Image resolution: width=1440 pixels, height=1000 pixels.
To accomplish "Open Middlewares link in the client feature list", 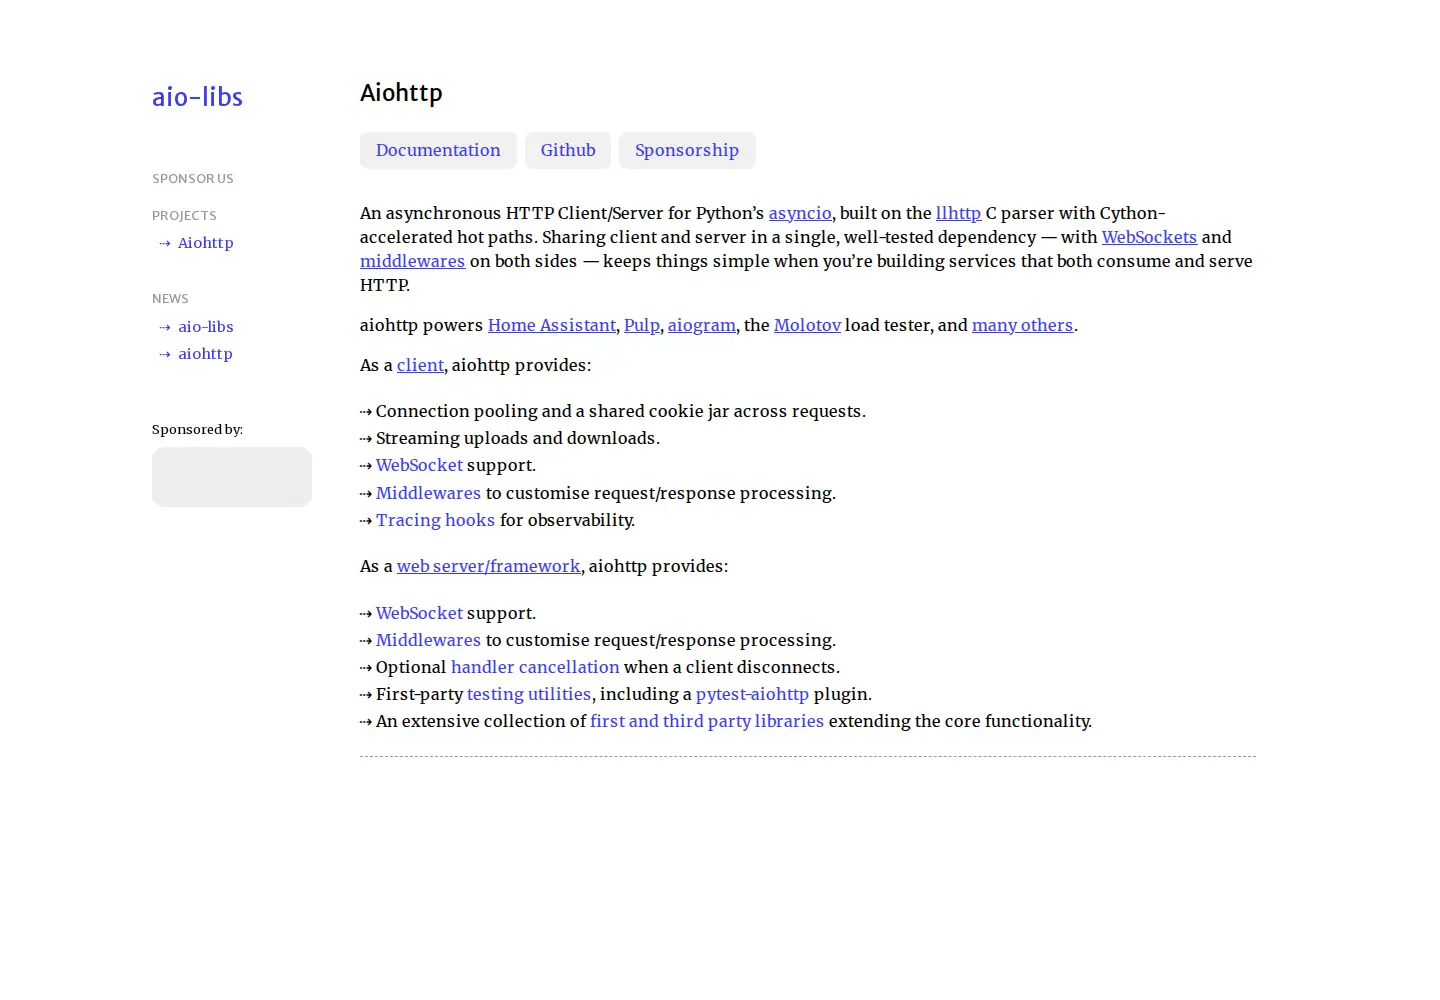I will tap(428, 493).
